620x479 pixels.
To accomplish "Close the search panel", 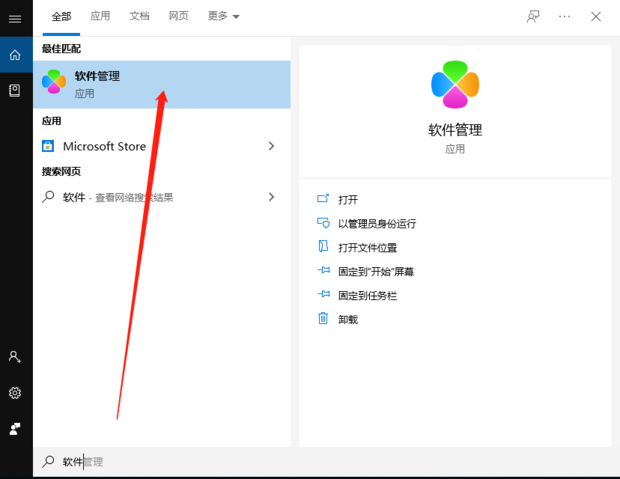I will click(x=596, y=16).
